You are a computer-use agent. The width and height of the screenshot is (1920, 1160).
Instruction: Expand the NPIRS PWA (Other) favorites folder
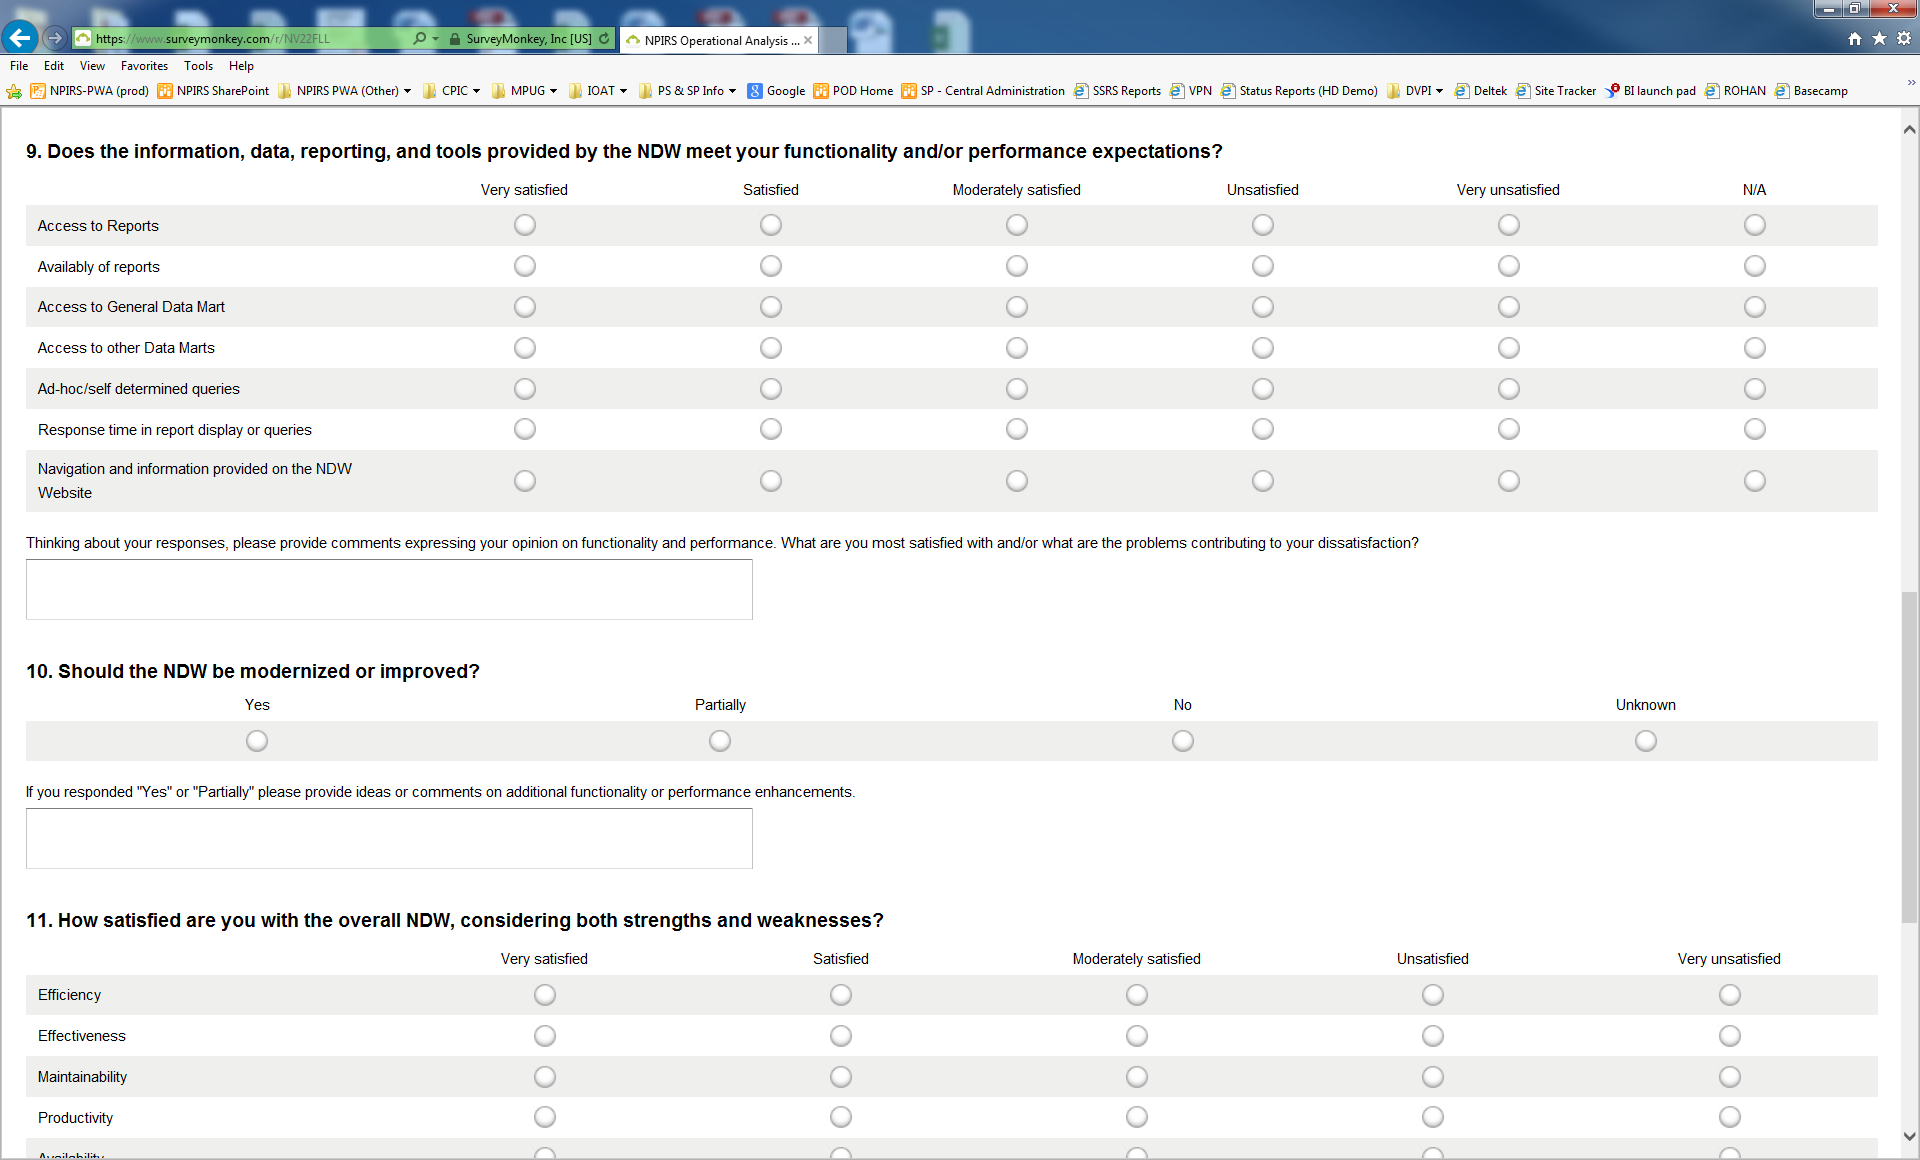tap(346, 91)
